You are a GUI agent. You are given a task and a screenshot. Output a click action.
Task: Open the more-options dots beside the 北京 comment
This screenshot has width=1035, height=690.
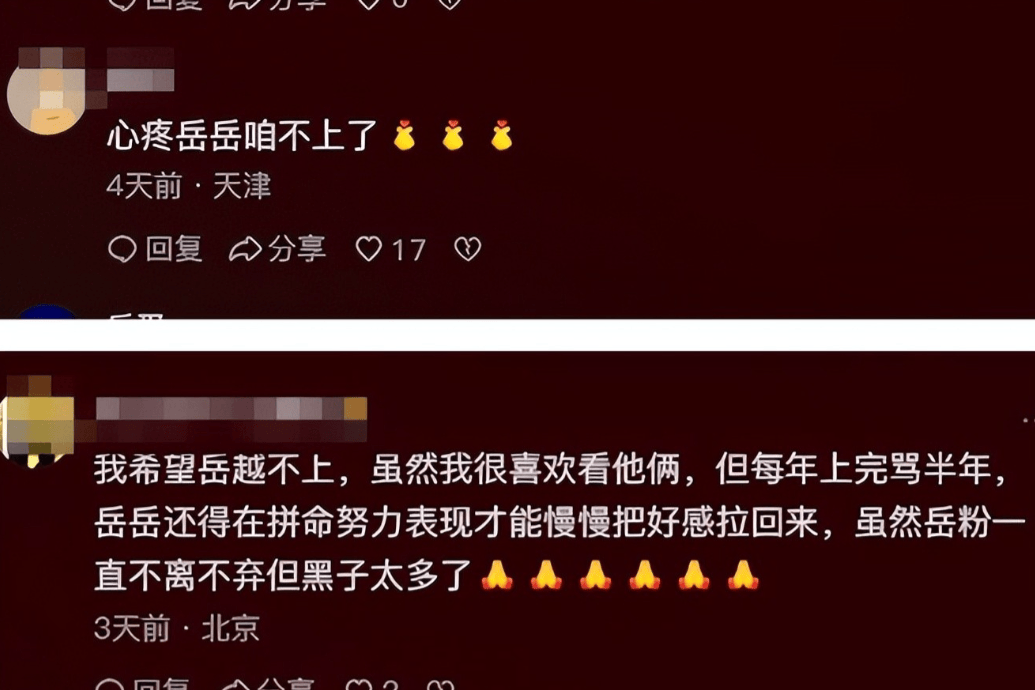point(1028,420)
